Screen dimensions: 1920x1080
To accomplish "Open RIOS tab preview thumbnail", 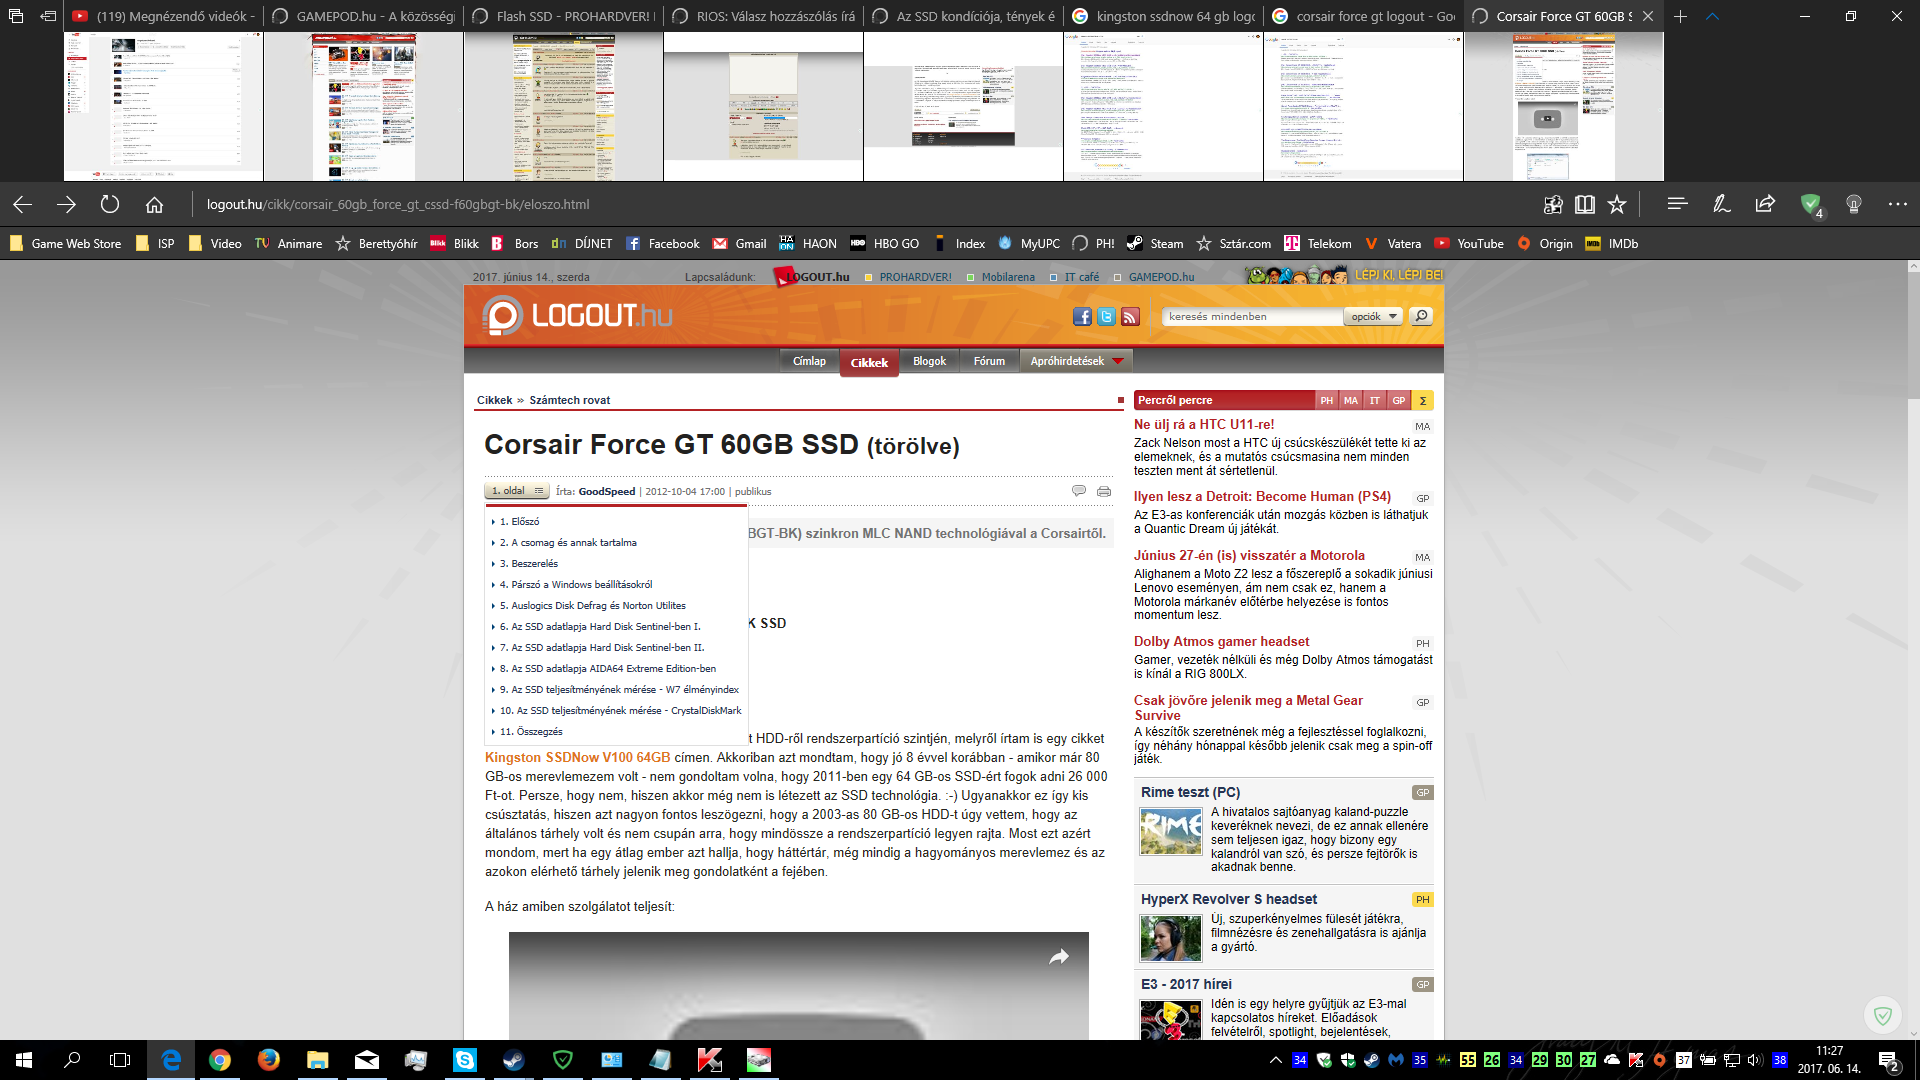I will click(x=763, y=106).
